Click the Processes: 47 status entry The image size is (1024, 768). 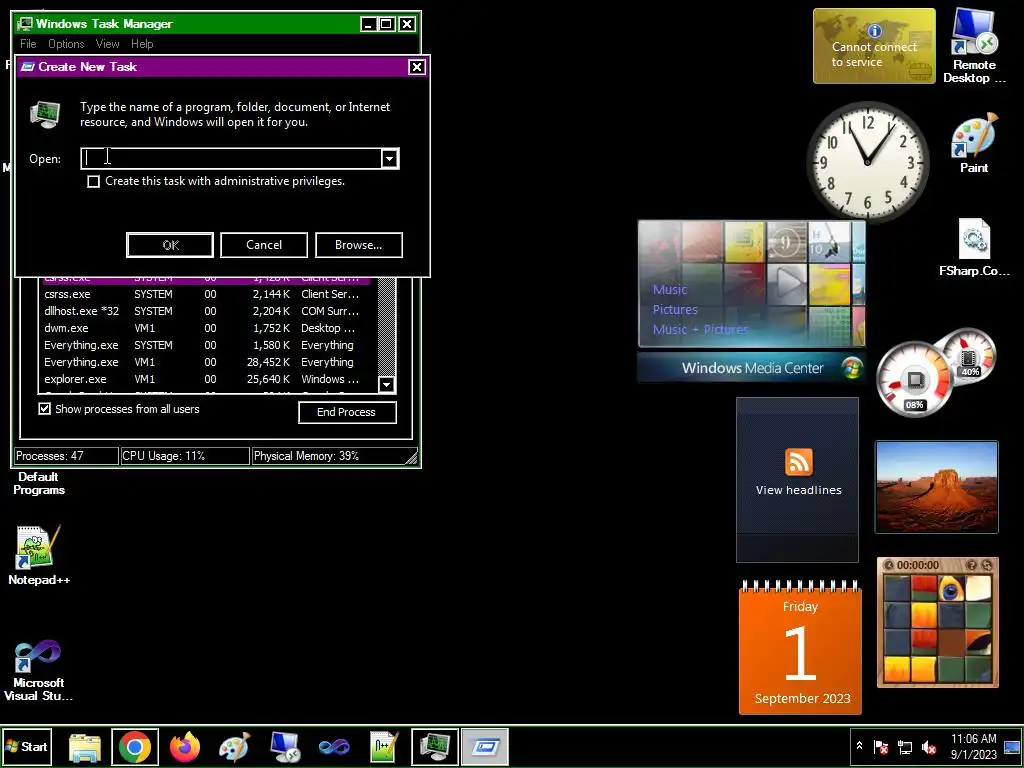click(66, 456)
